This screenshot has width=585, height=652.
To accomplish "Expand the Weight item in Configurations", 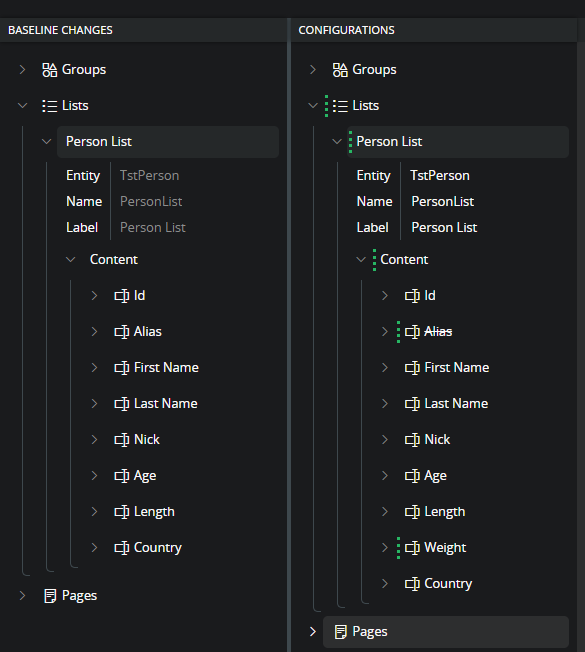I will click(385, 548).
